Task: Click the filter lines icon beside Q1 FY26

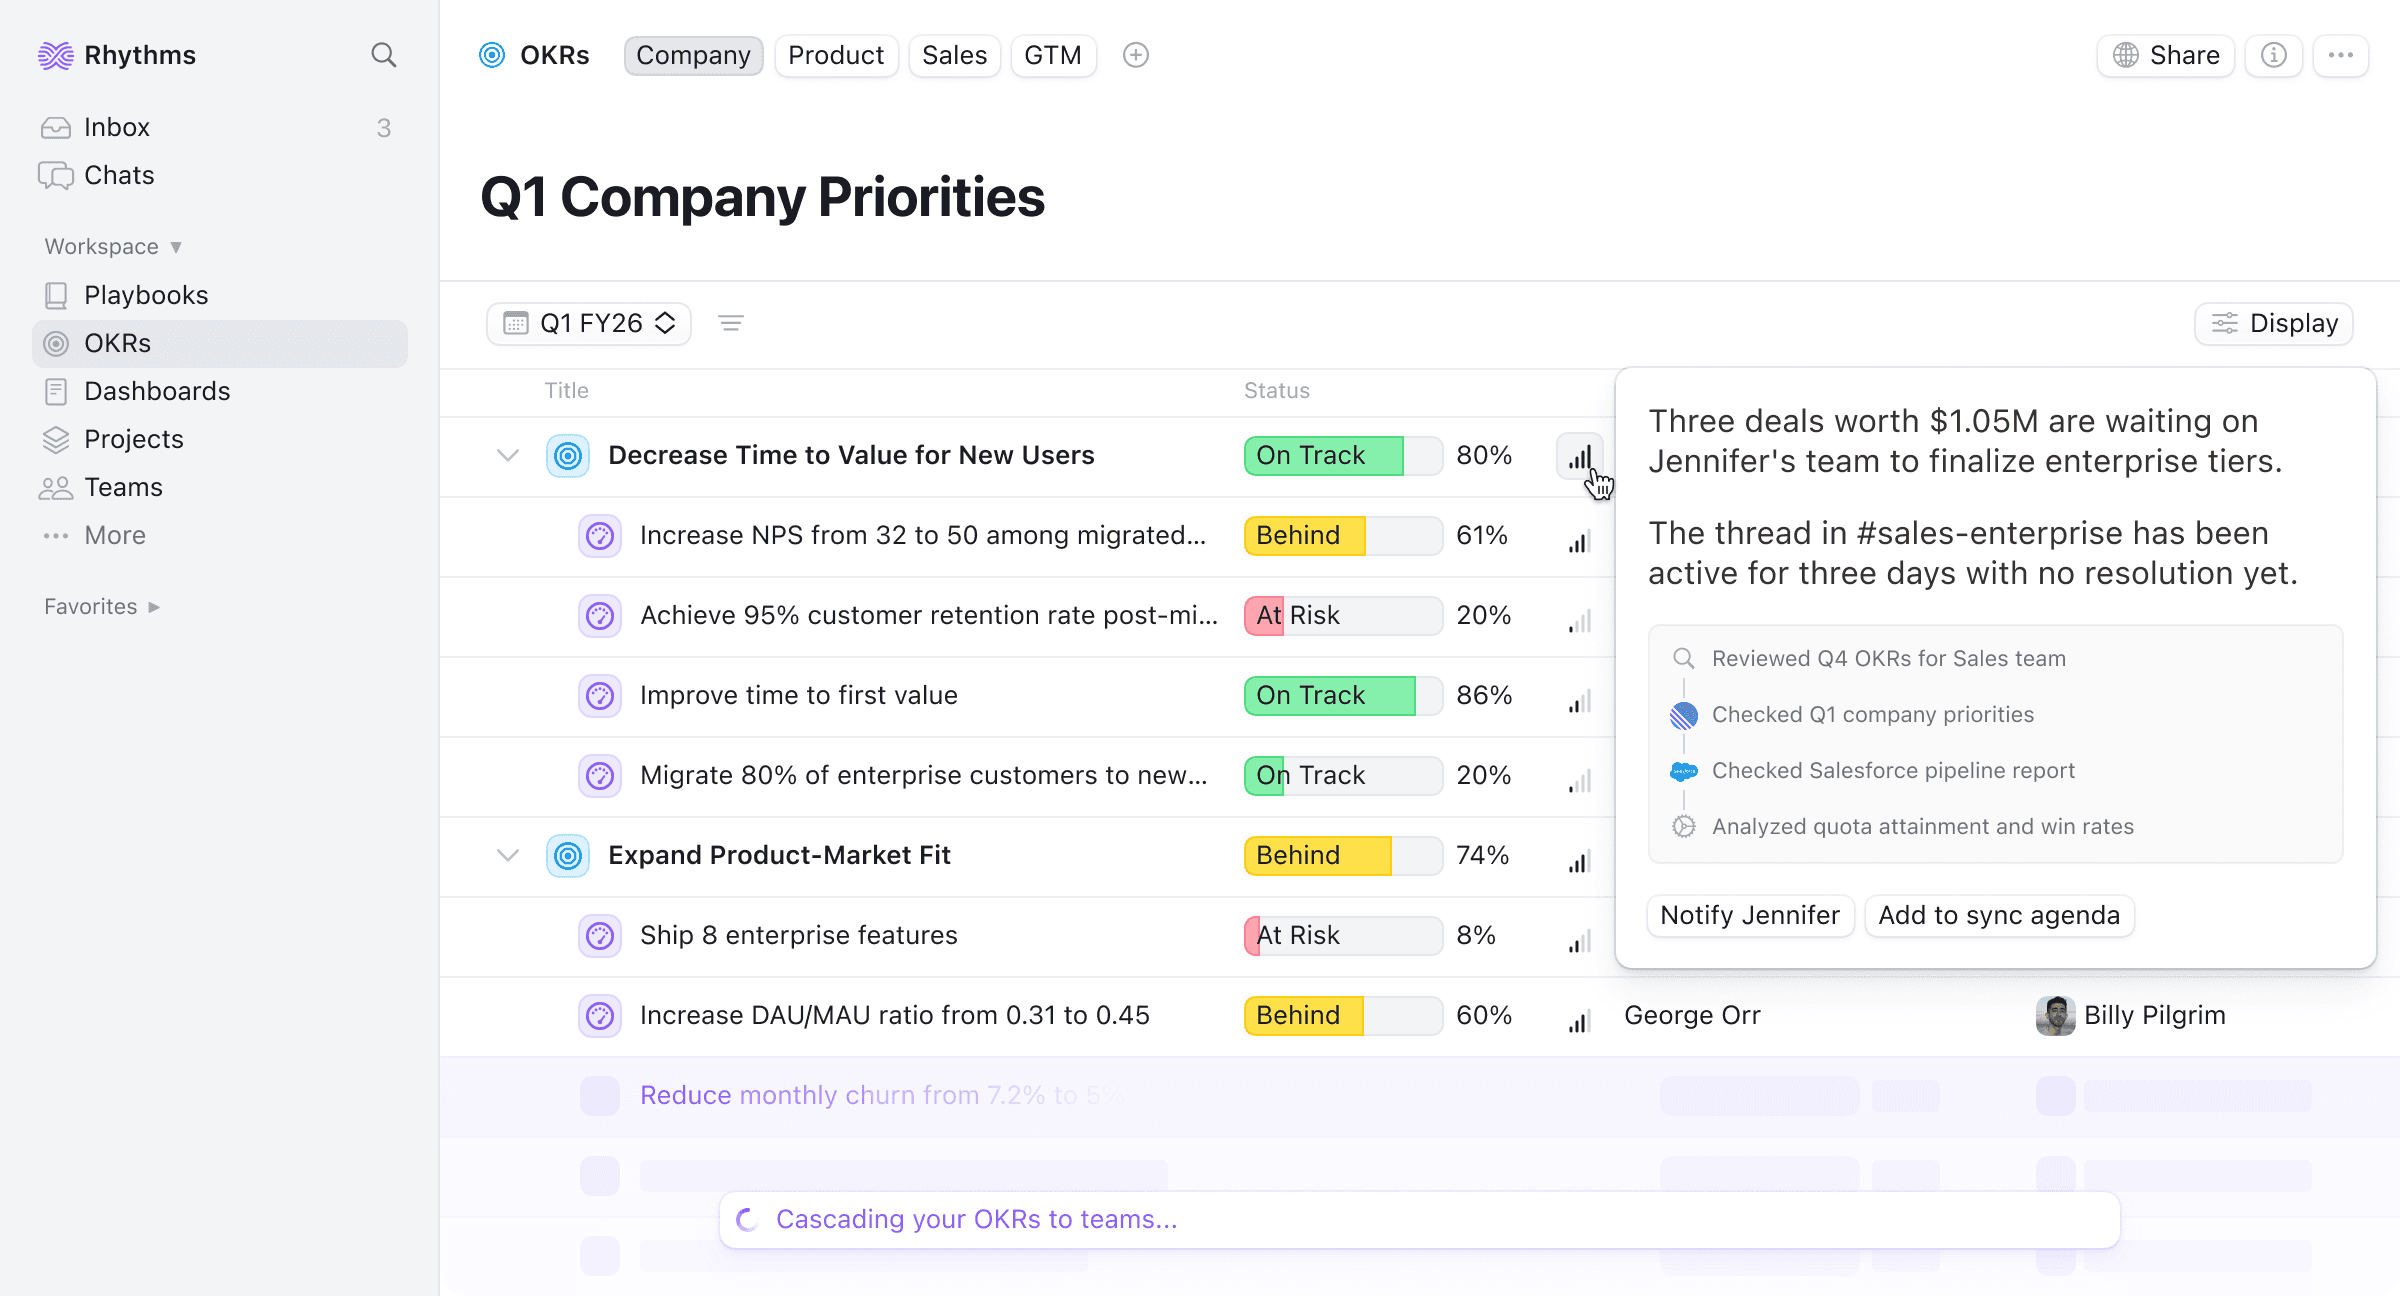Action: coord(731,323)
